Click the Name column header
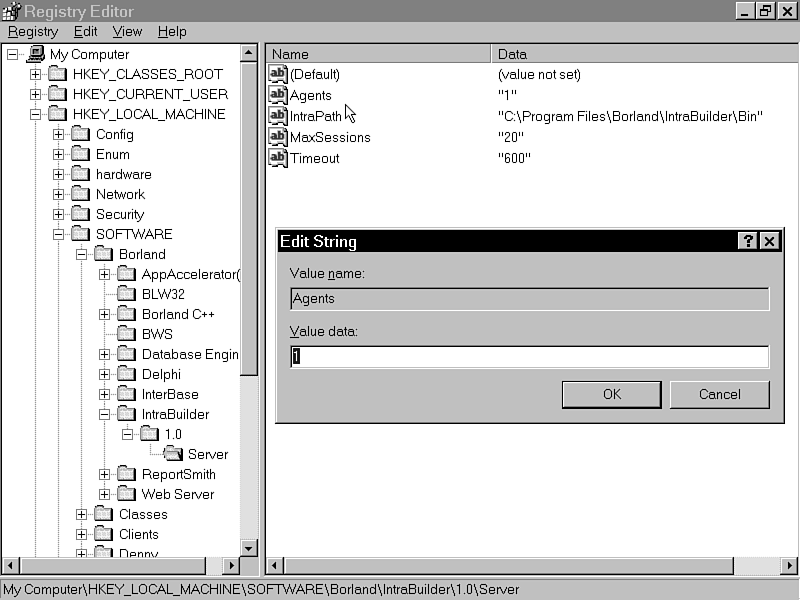 point(378,54)
